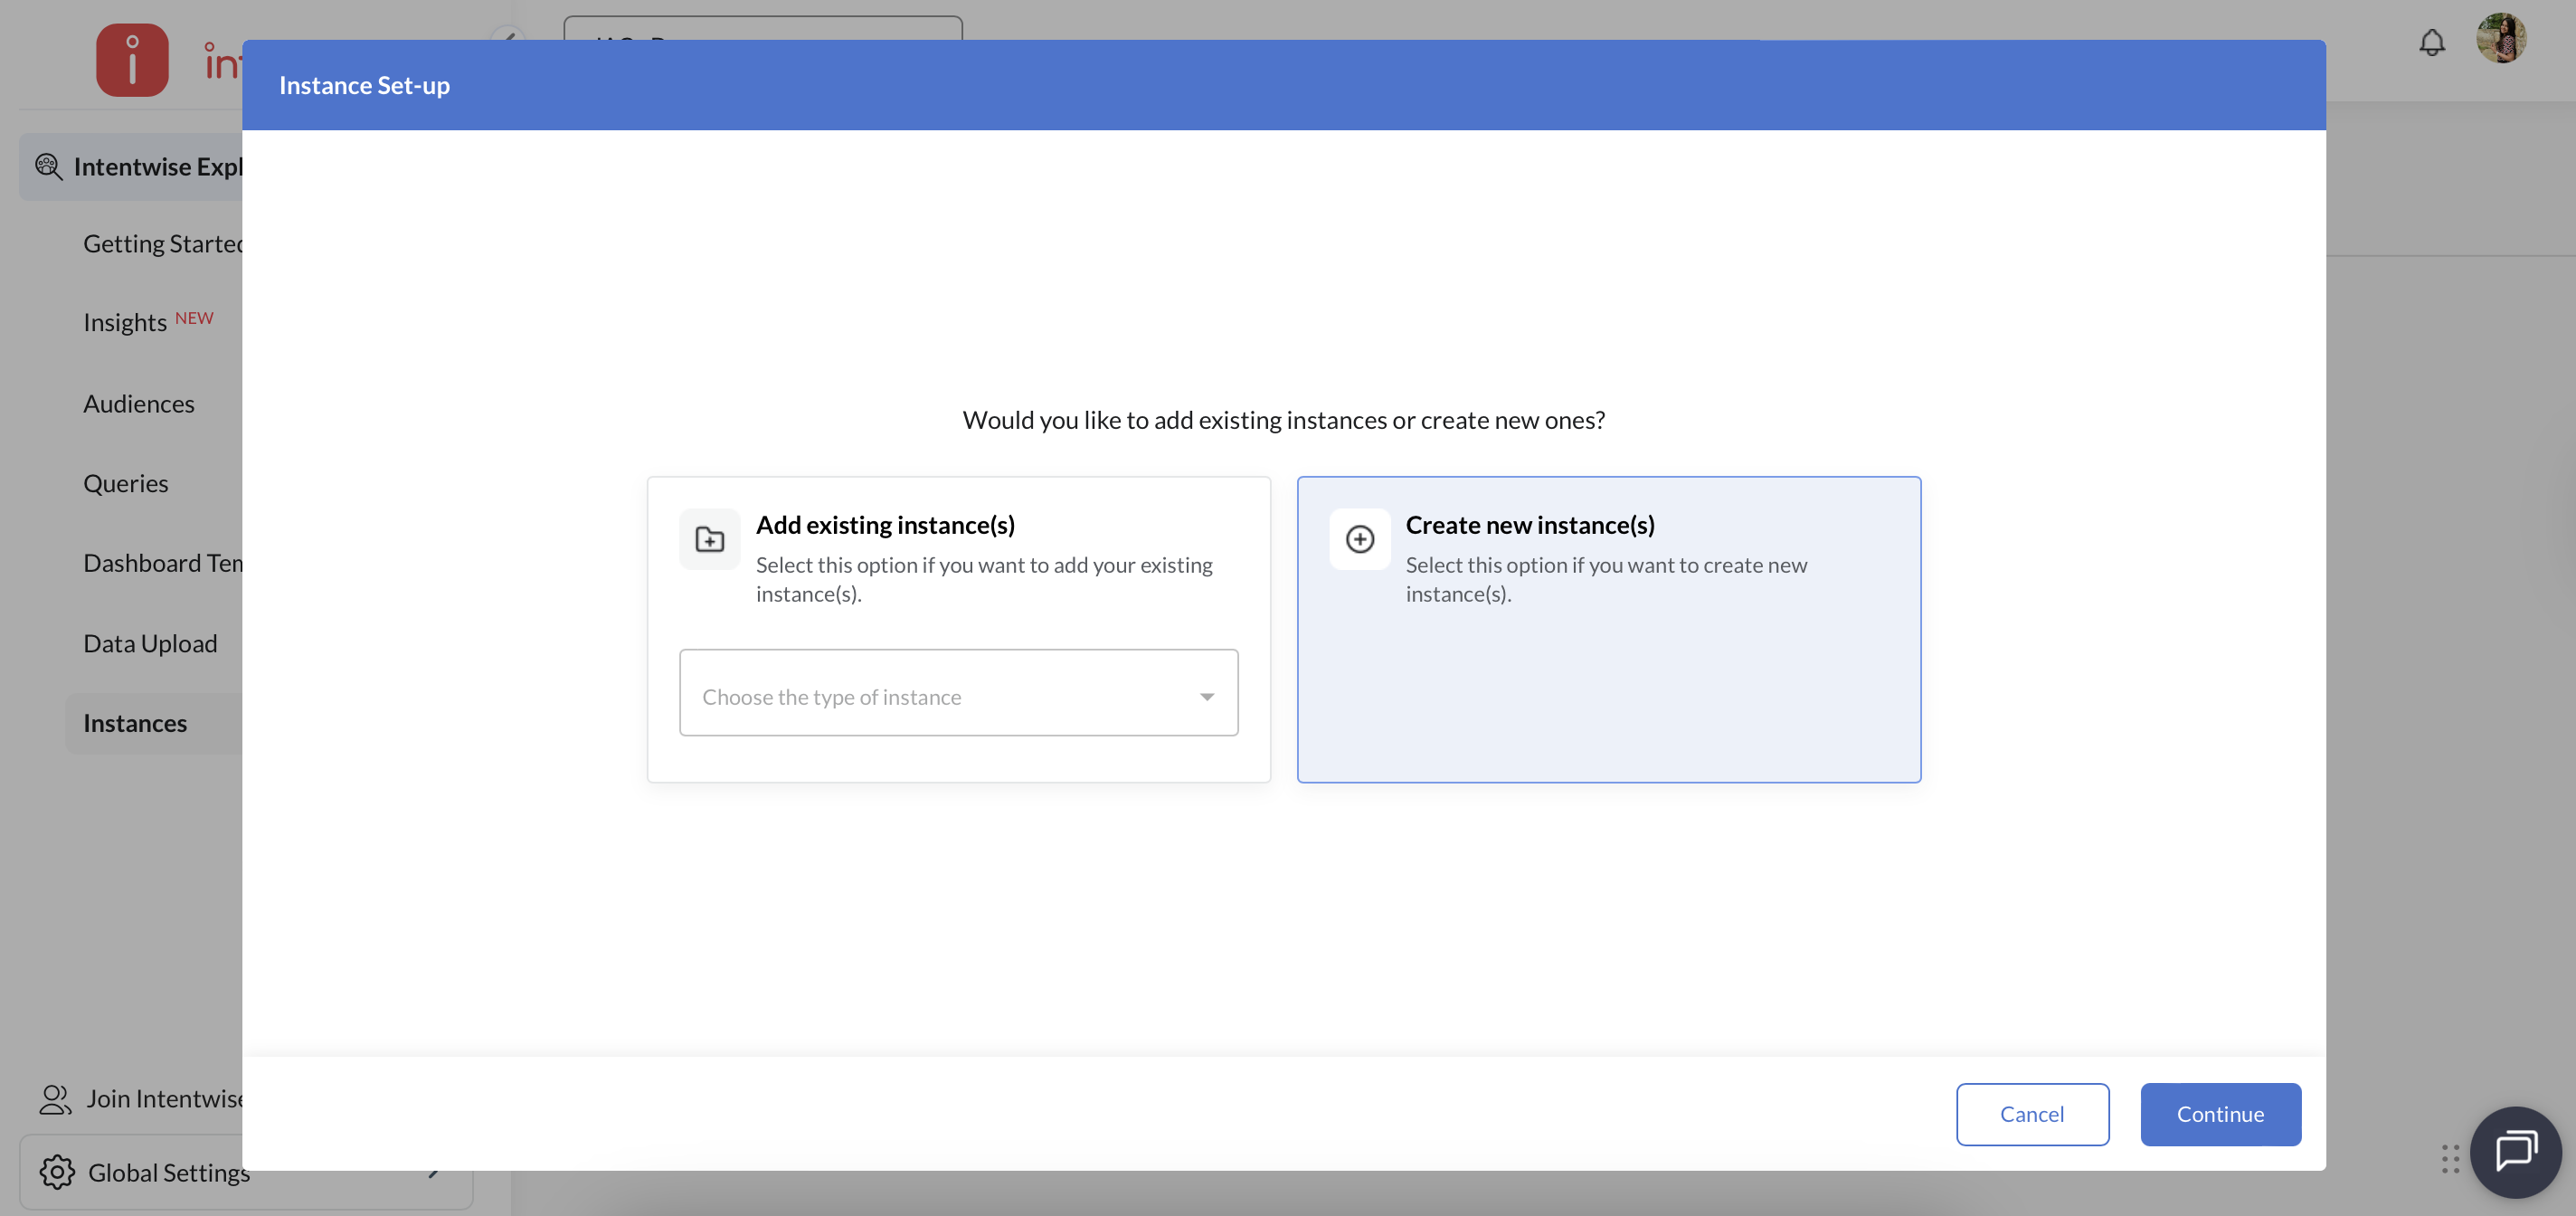The image size is (2576, 1216).
Task: Click the Global Settings gear icon
Action: click(x=57, y=1172)
